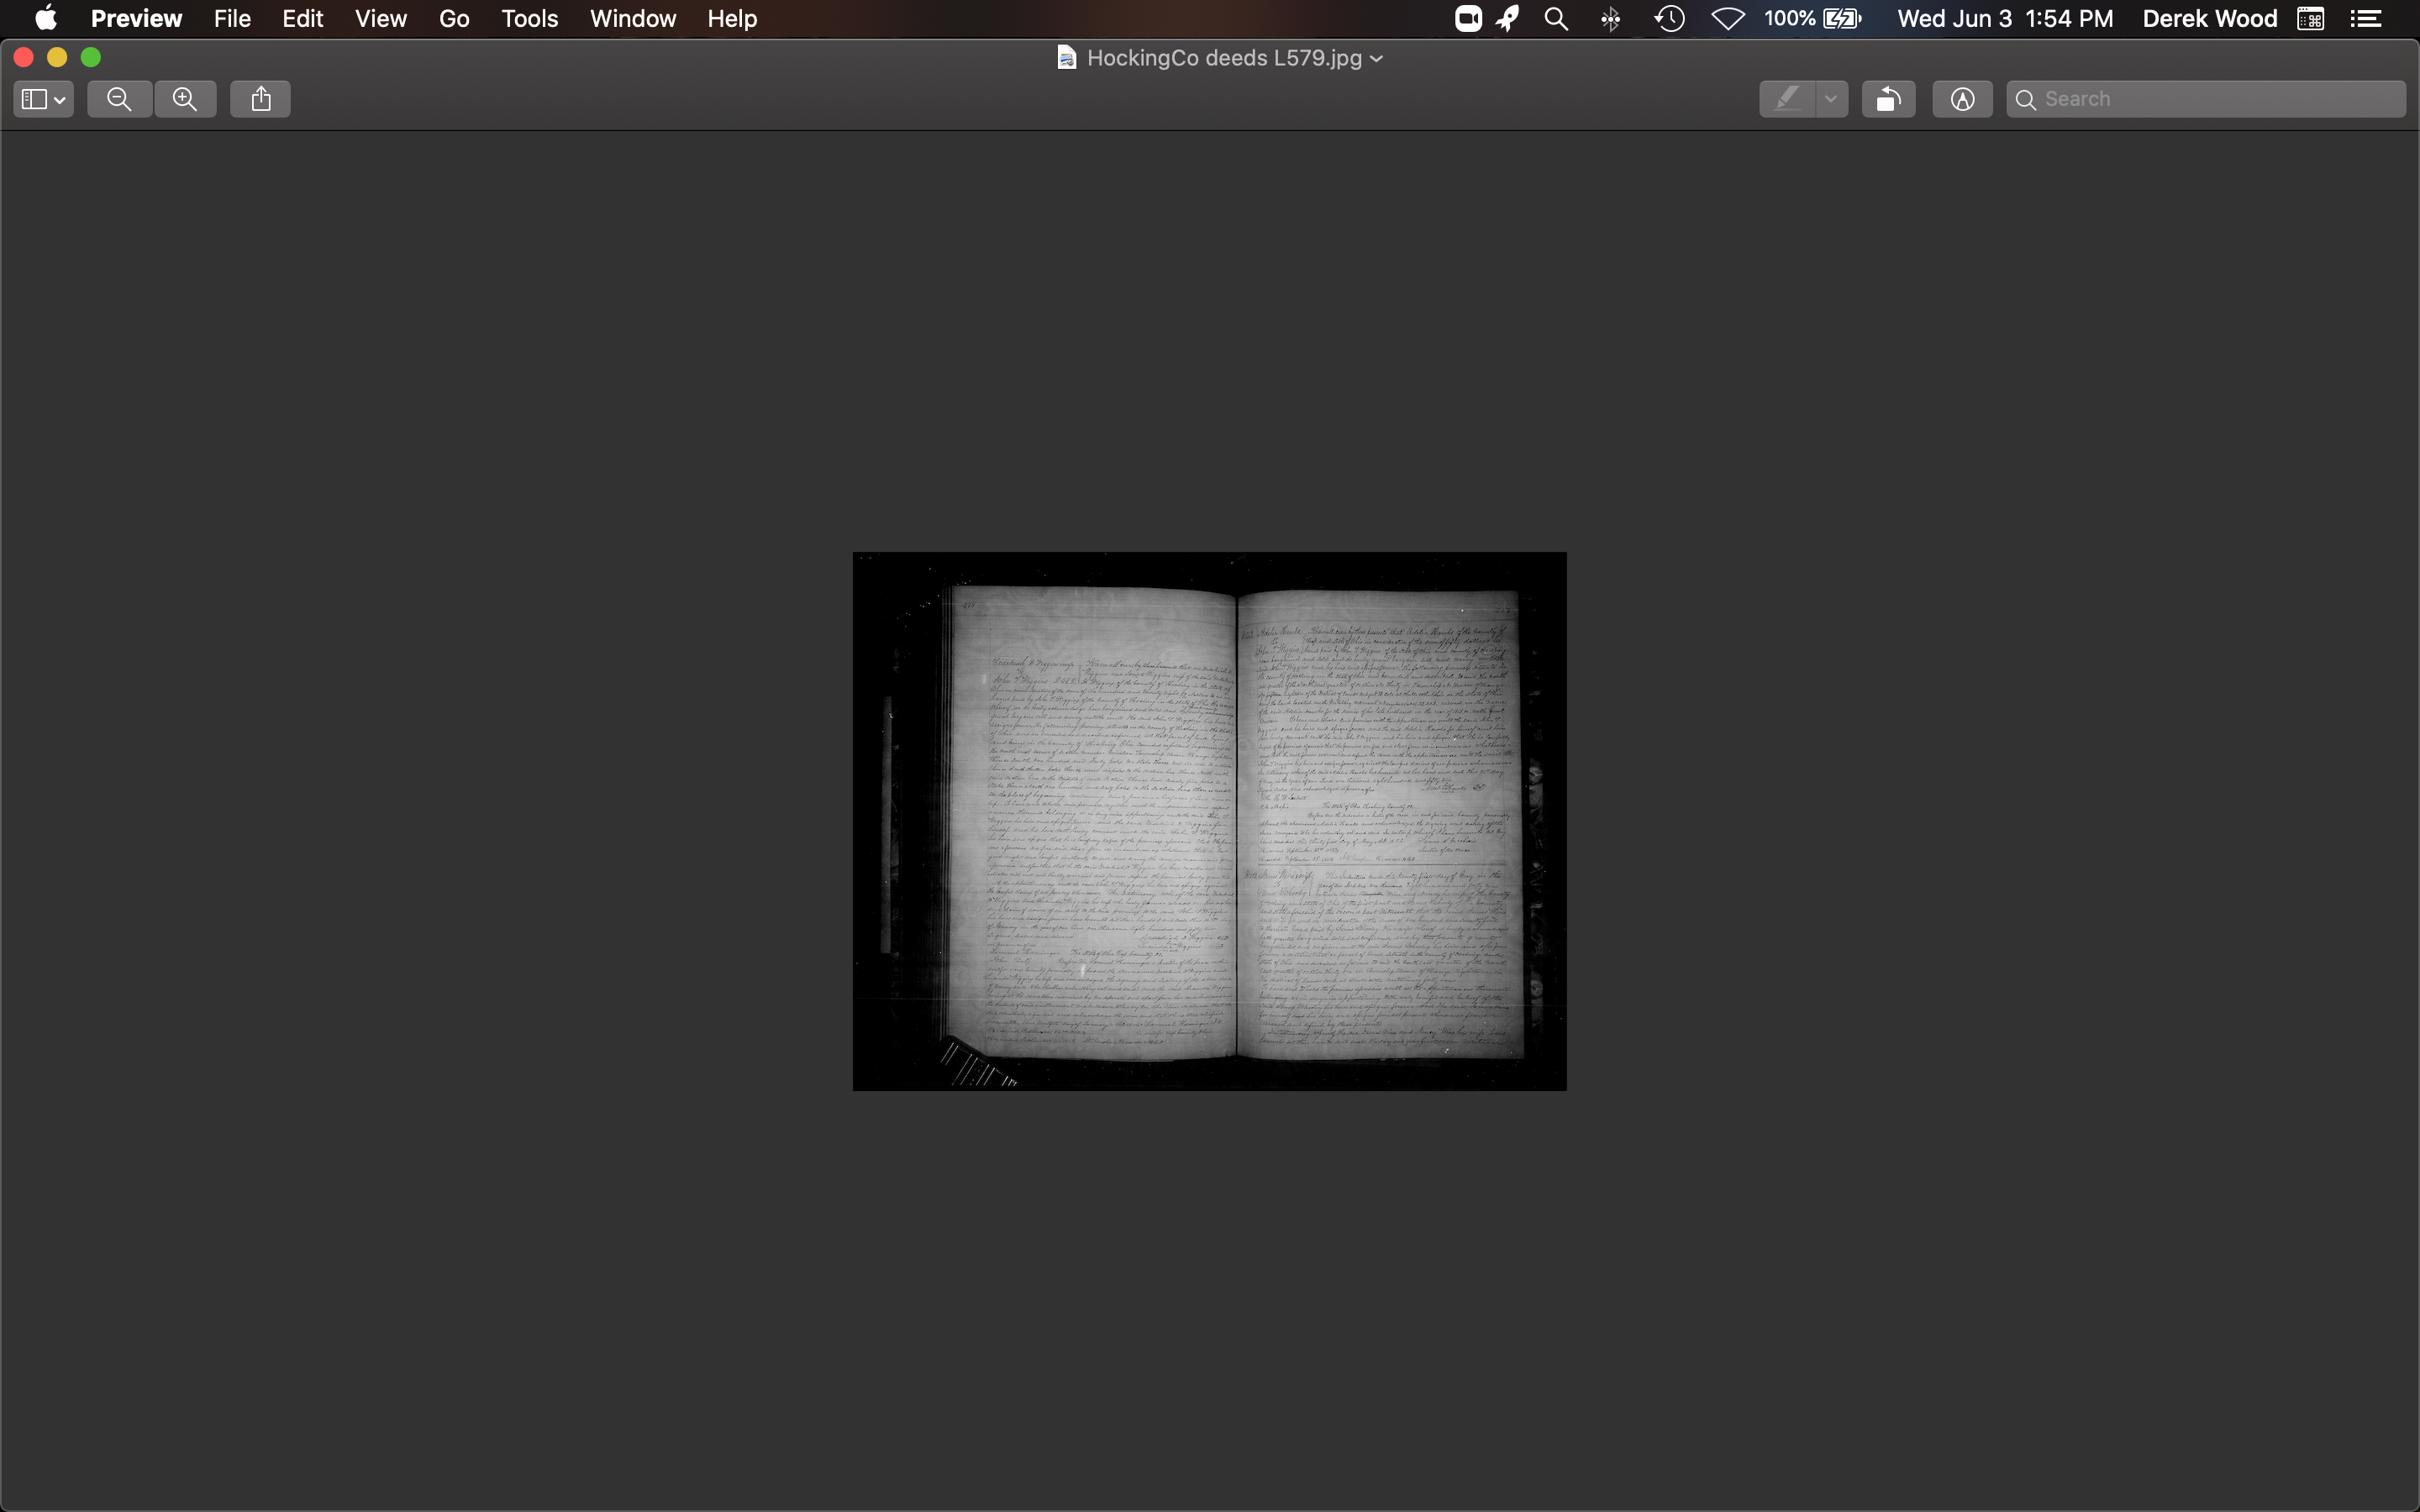Click the deed book scanned image
This screenshot has height=1512, width=2420.
pos(1209,821)
